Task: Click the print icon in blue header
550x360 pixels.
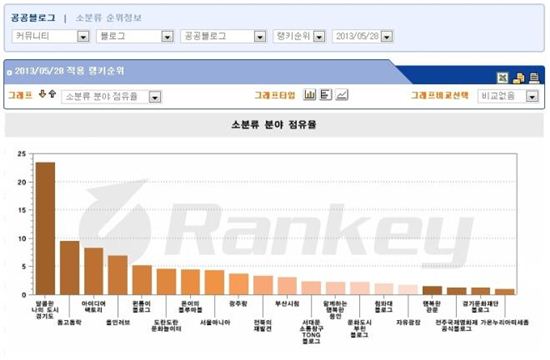Action: click(x=534, y=78)
